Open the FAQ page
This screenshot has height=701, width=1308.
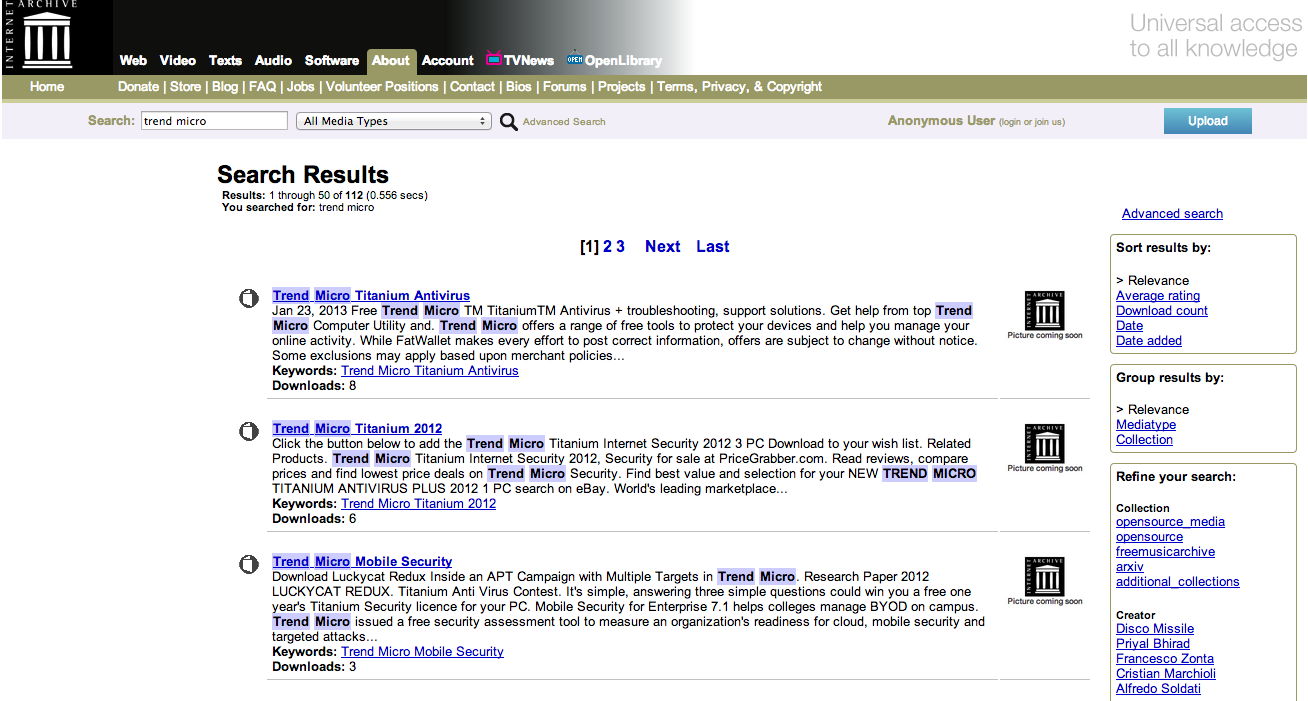coord(262,87)
